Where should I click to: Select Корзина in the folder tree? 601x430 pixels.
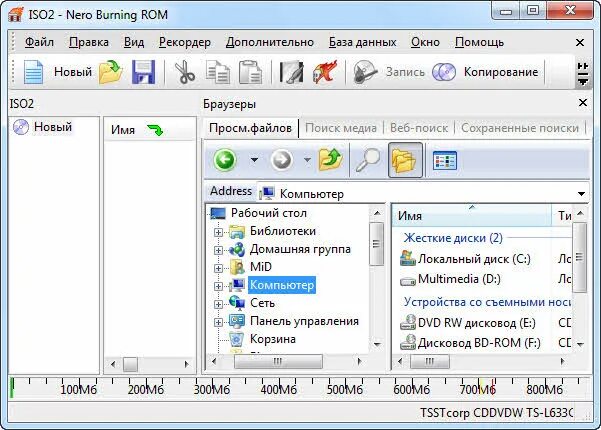click(273, 339)
